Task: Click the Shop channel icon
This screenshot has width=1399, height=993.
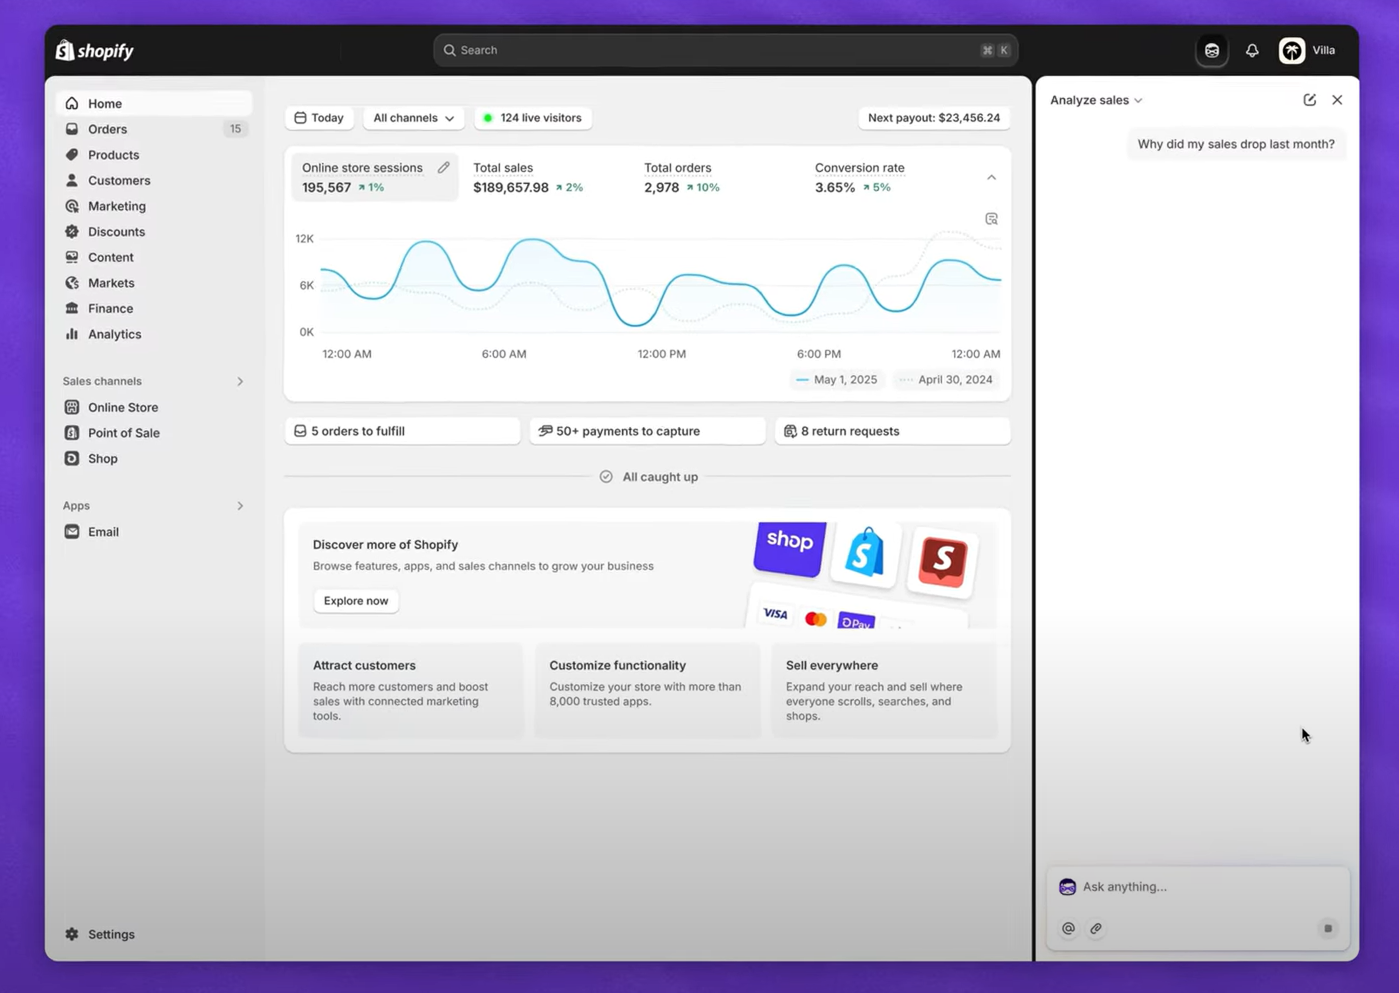Action: coord(72,458)
